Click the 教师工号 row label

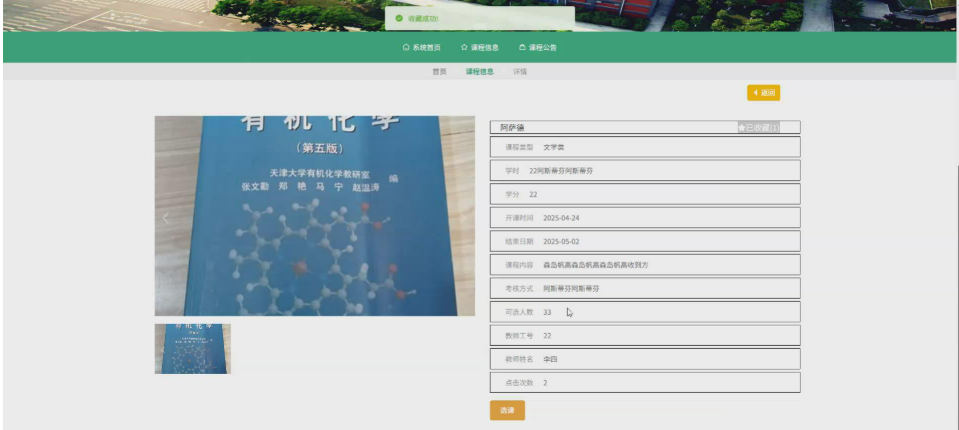point(519,336)
